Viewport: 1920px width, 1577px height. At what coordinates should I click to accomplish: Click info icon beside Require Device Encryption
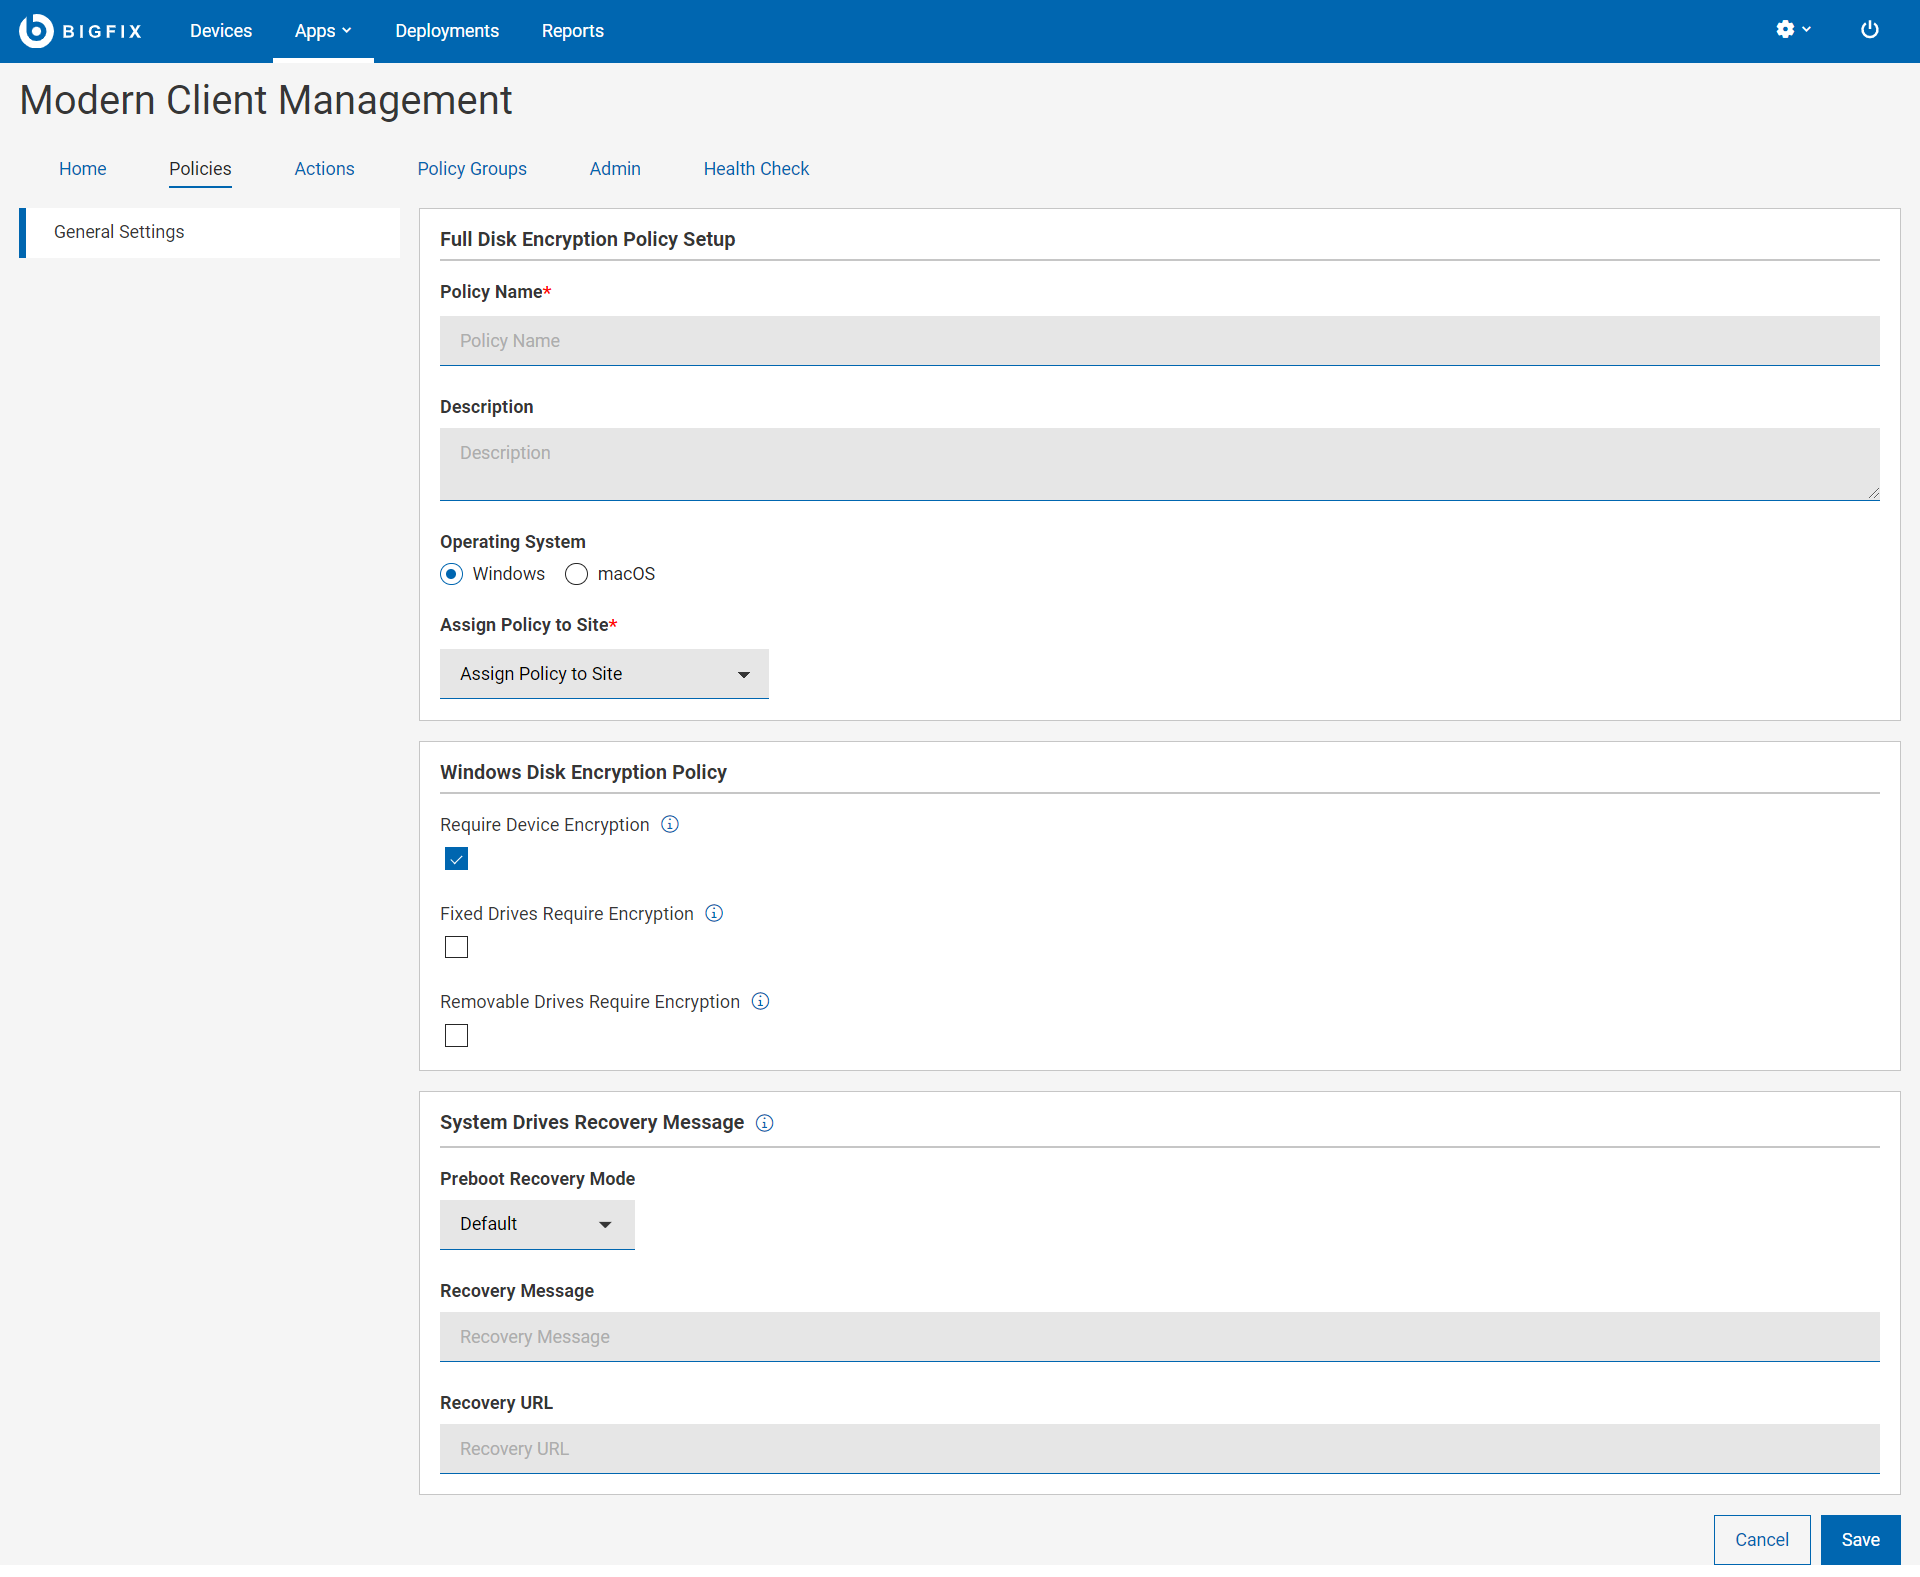pos(670,824)
